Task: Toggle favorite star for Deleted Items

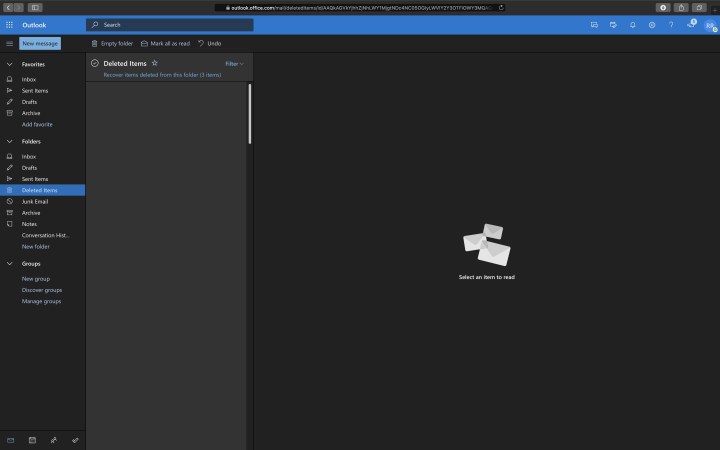Action: (155, 63)
